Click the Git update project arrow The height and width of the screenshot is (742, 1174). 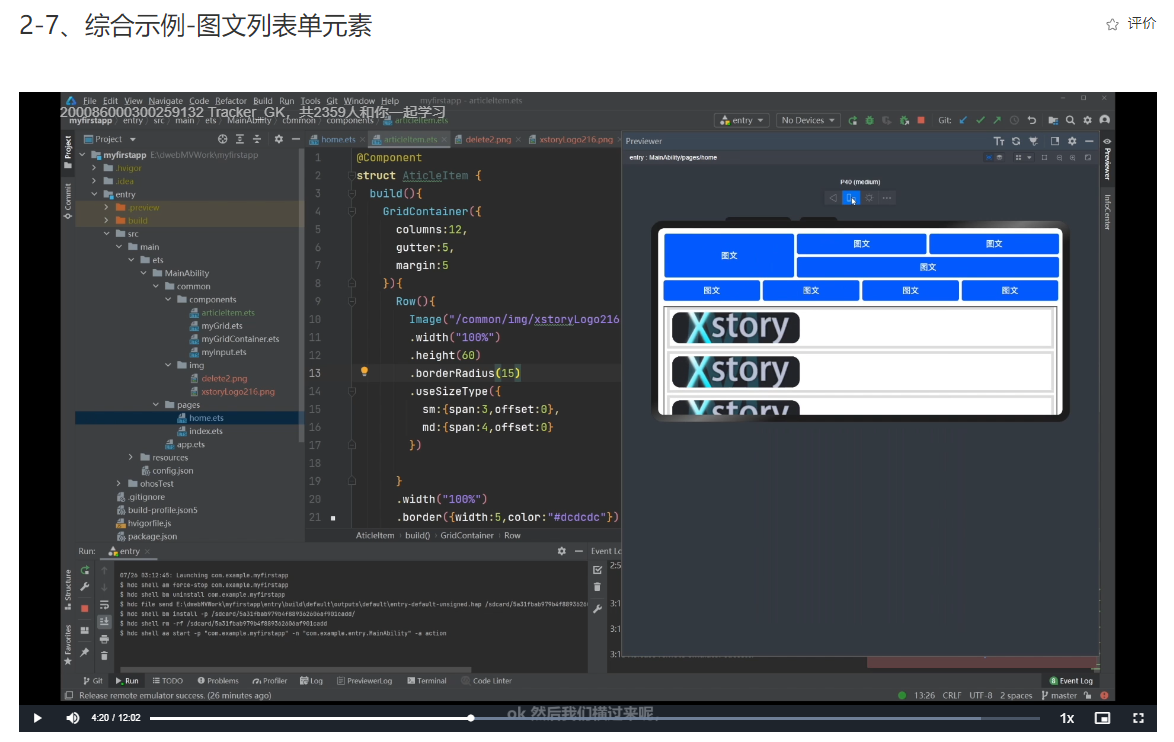click(964, 120)
